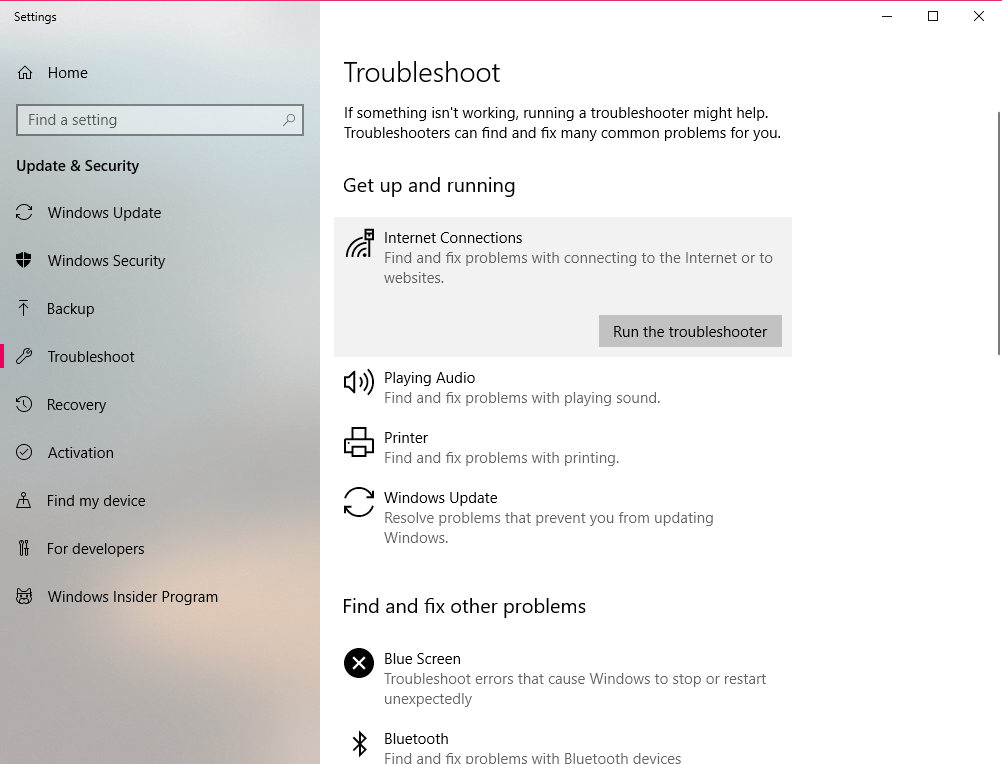
Task: Click the Home house icon
Action: (x=24, y=73)
